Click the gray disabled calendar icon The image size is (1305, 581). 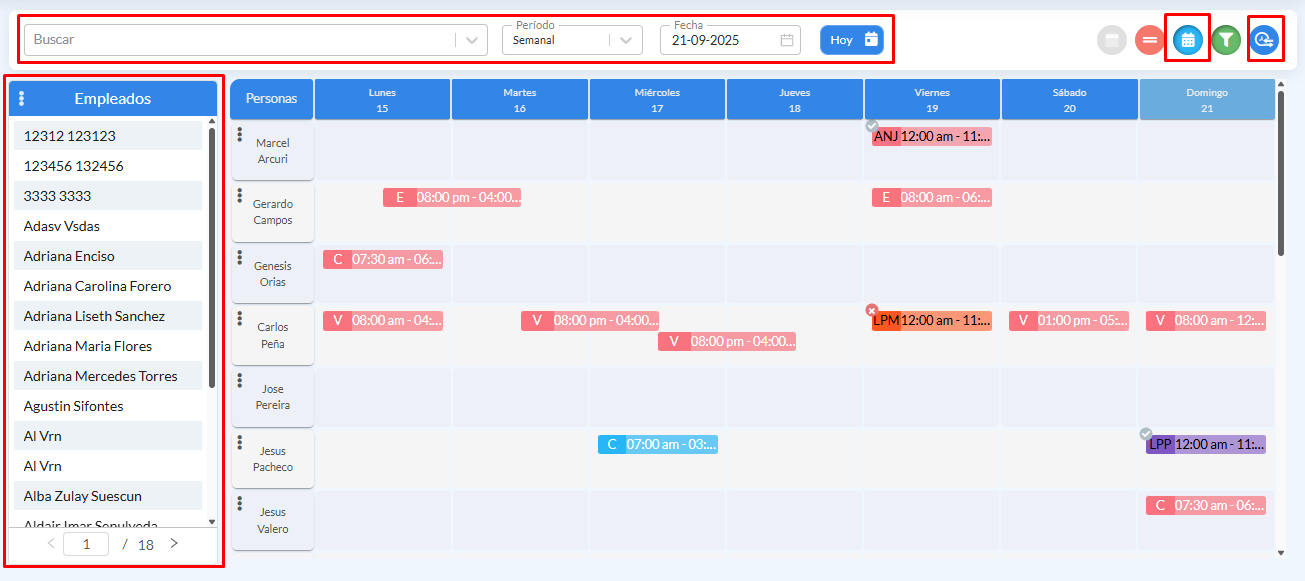1112,40
